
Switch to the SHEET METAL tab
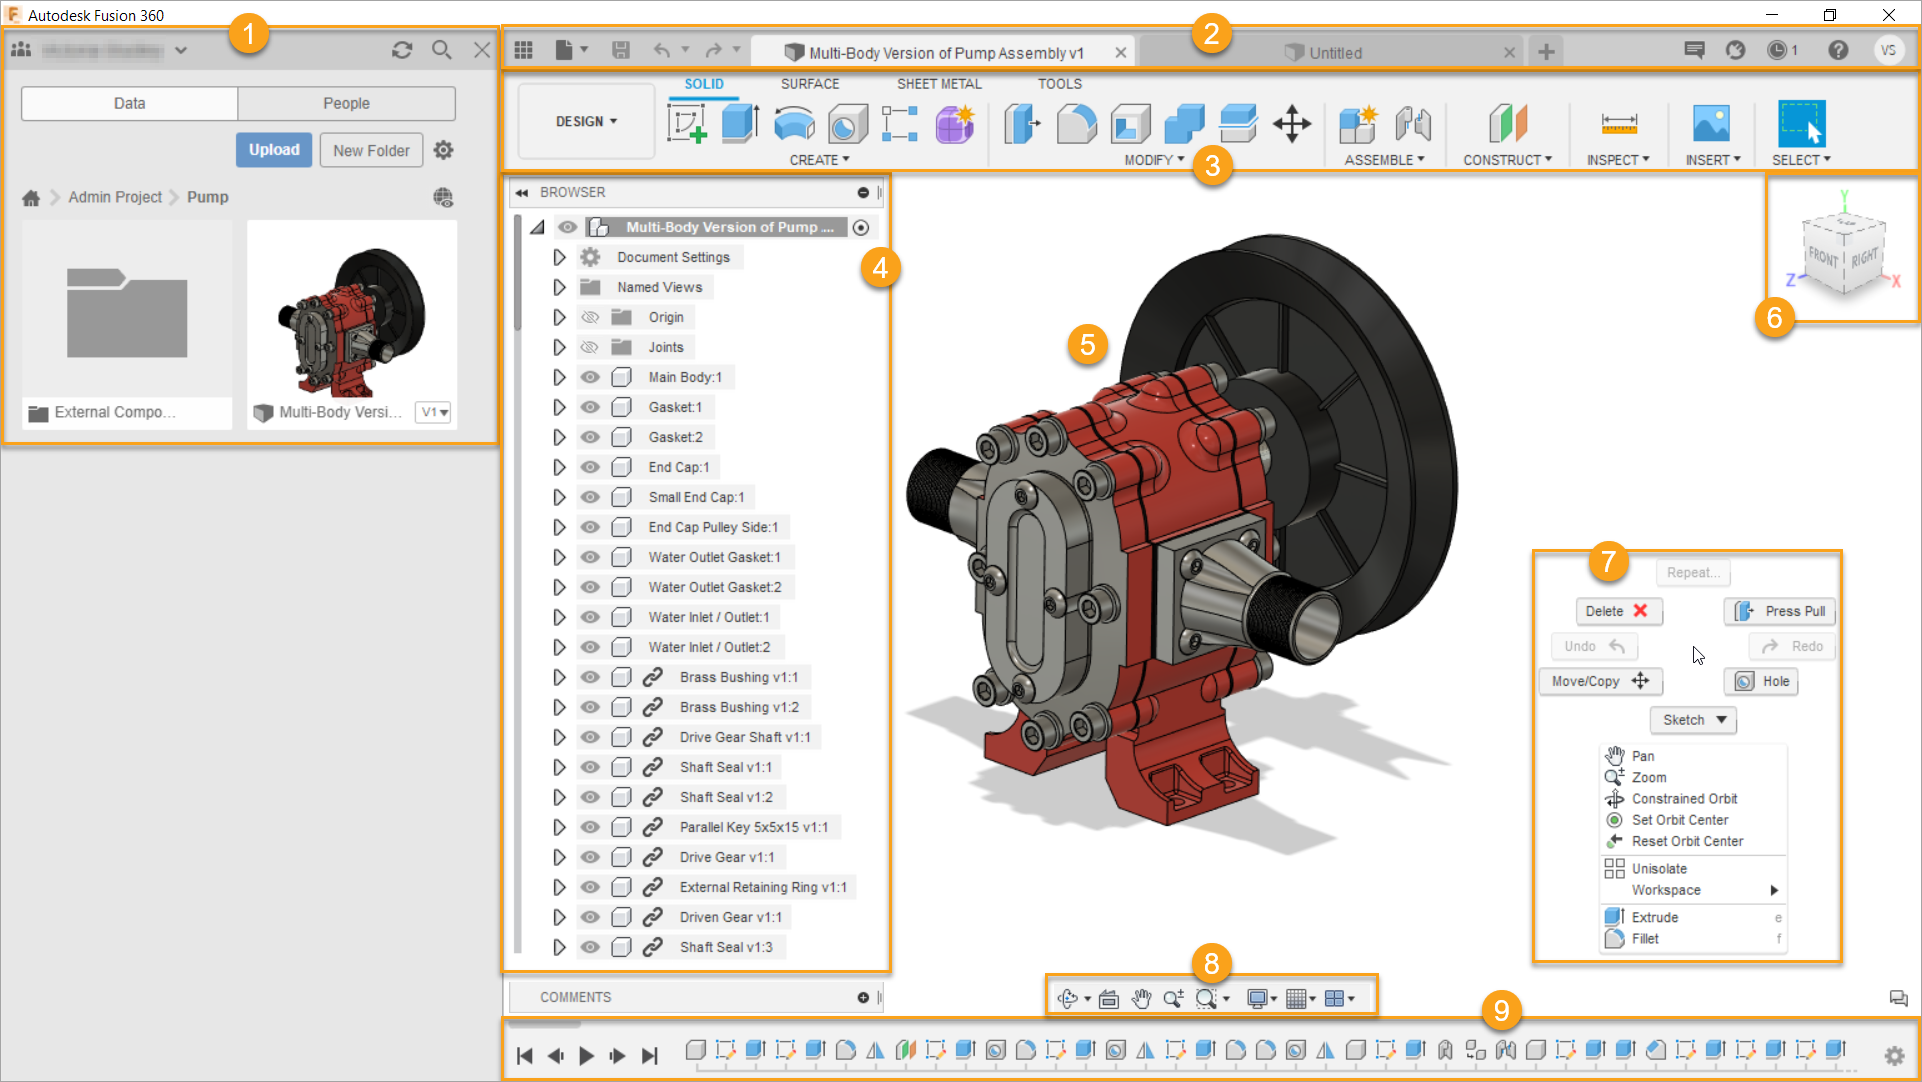(940, 82)
